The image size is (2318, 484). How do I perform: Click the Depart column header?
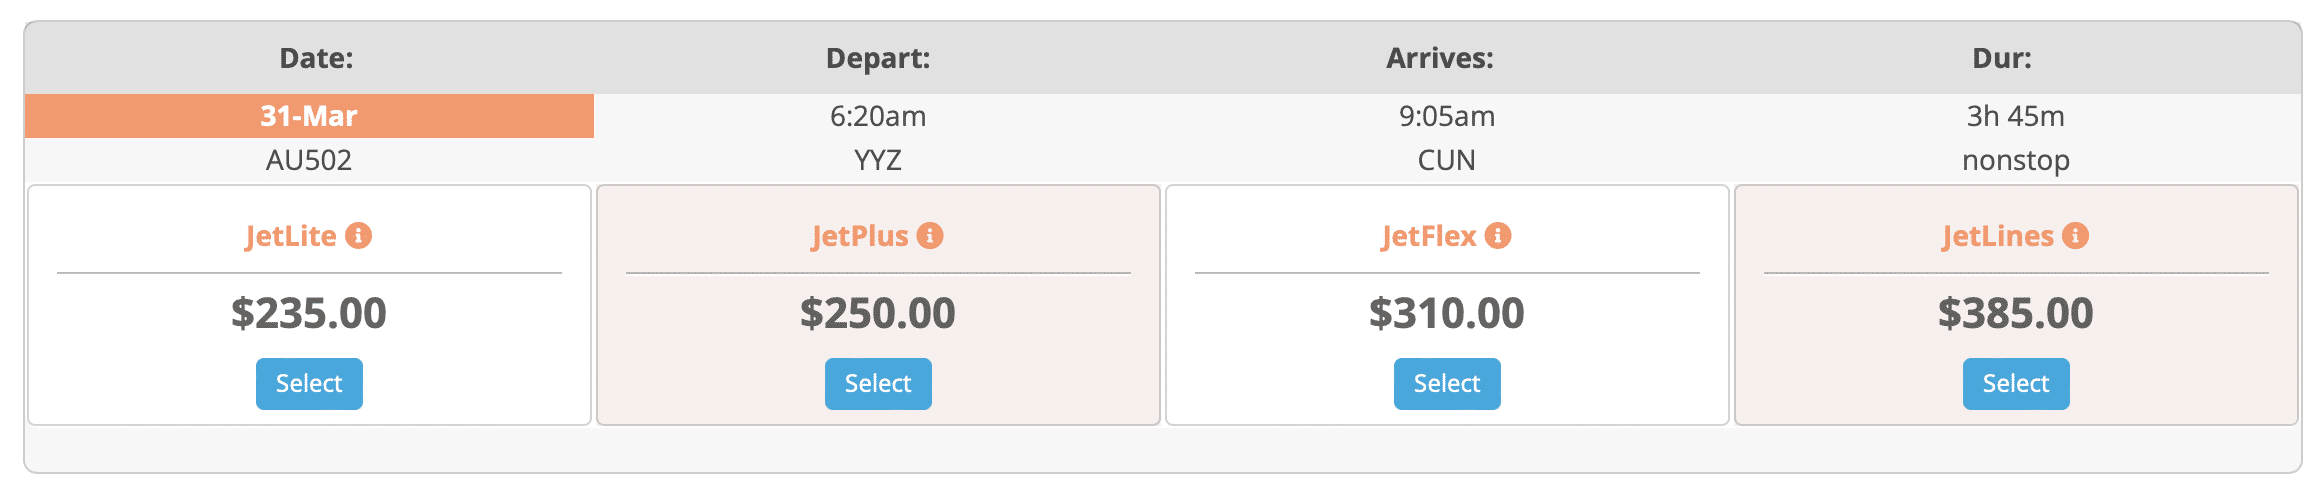(x=878, y=58)
